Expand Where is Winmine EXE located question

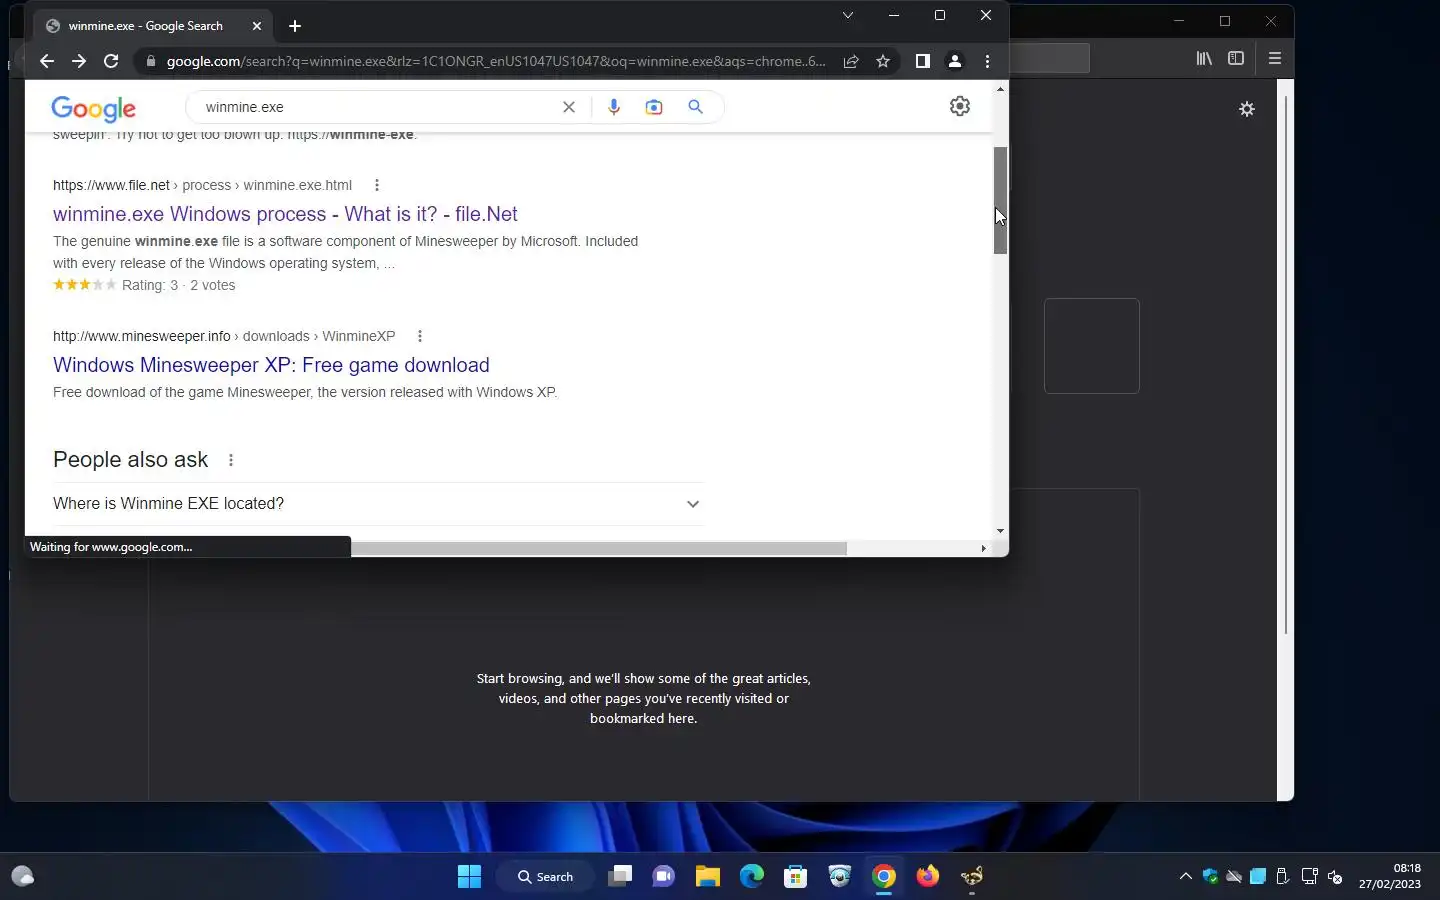[x=378, y=504]
